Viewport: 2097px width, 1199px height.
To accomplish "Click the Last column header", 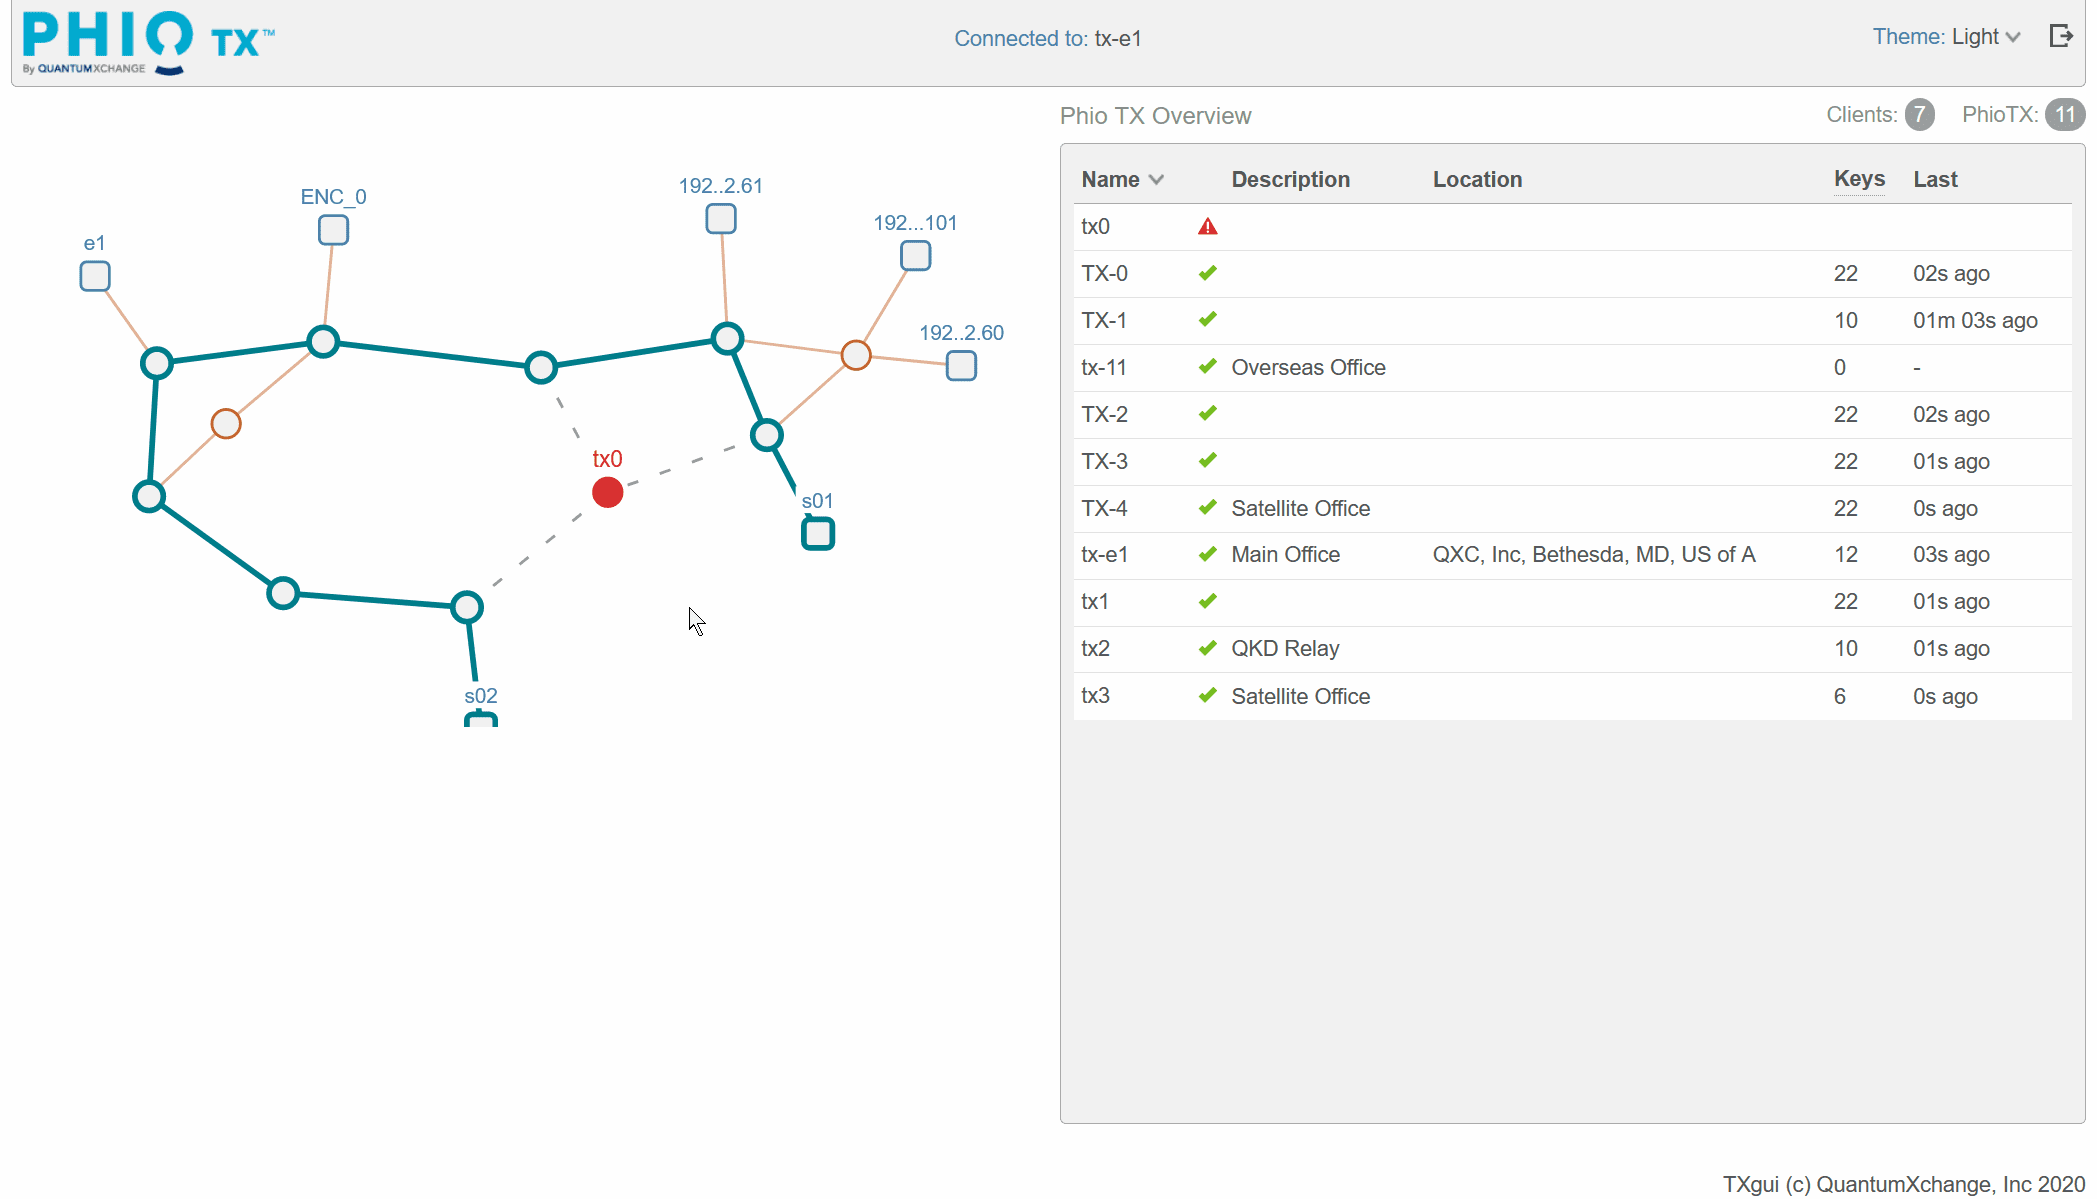I will pyautogui.click(x=1935, y=180).
